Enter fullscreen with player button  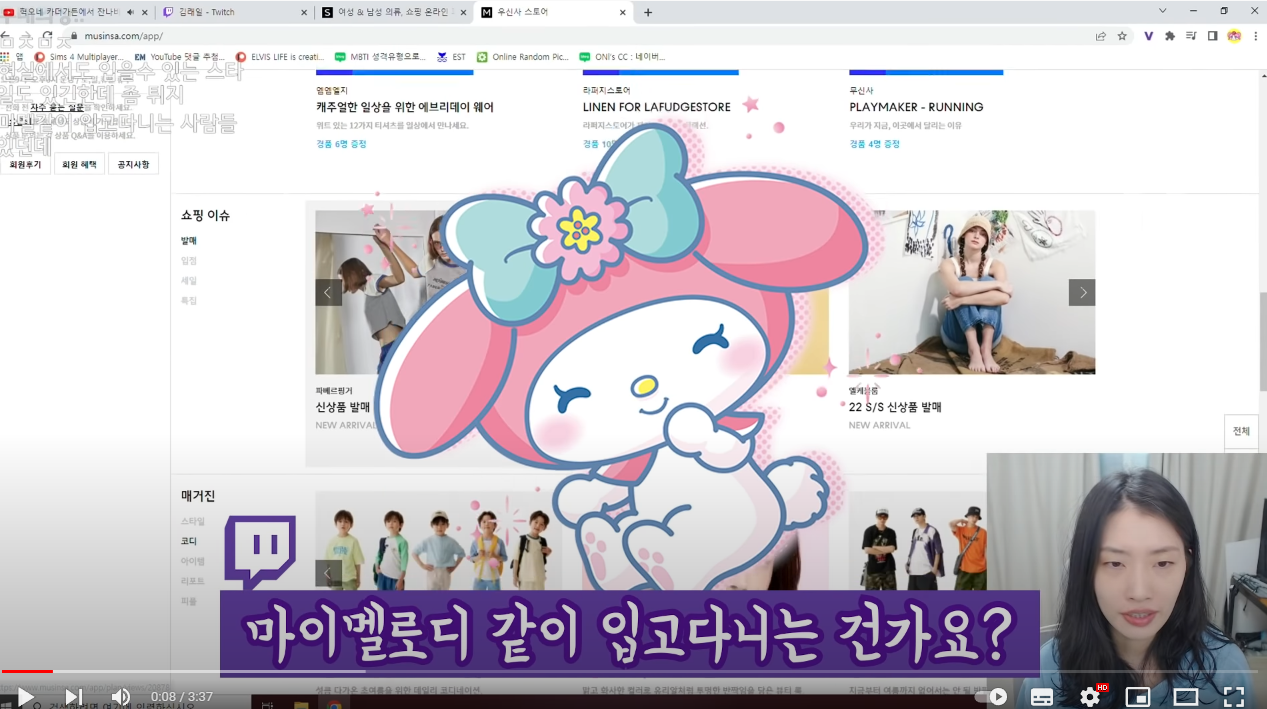pos(1234,697)
